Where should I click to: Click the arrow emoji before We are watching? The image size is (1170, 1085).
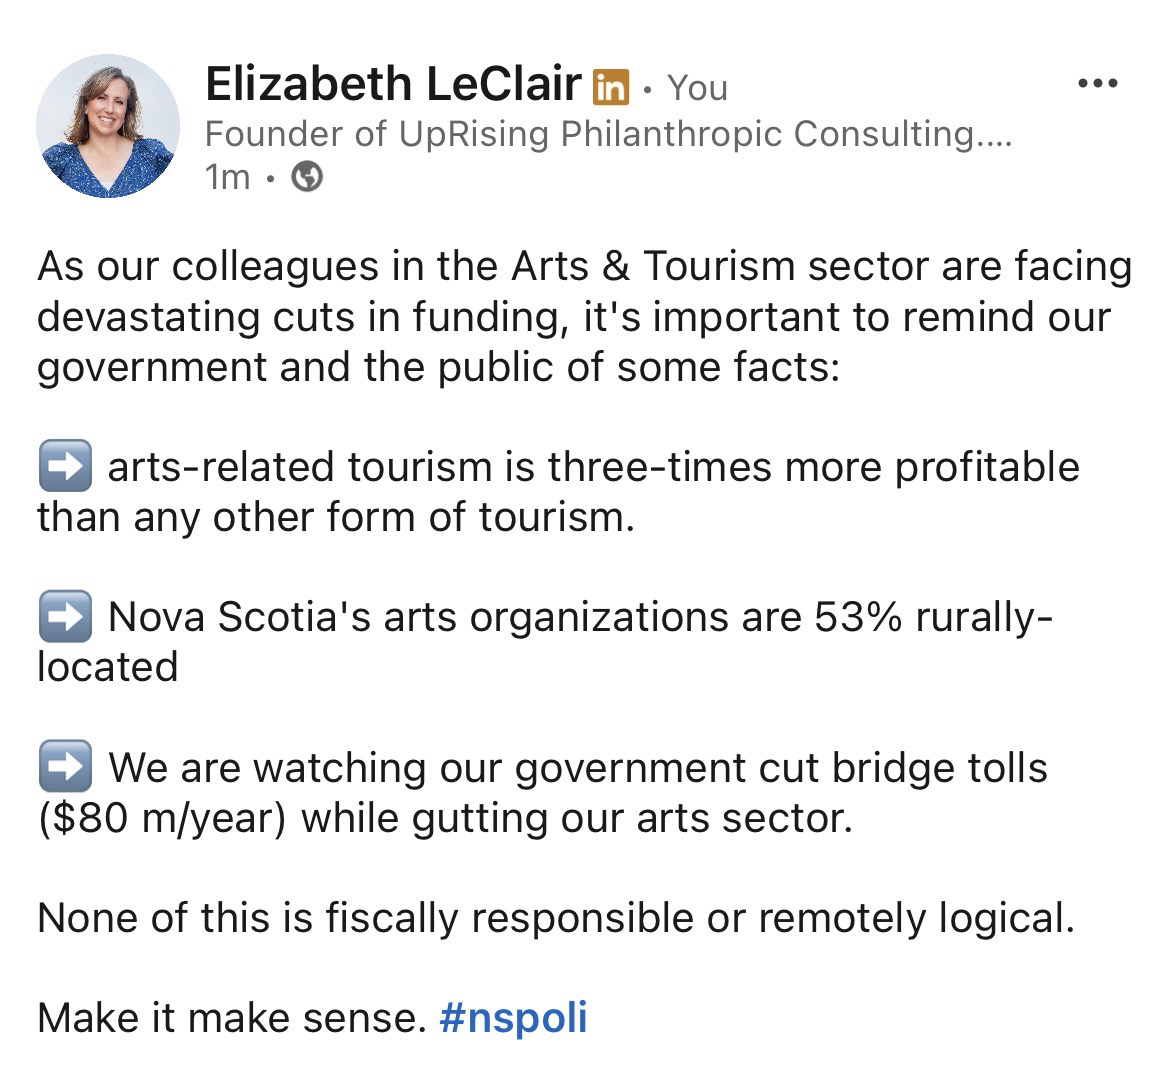(65, 767)
